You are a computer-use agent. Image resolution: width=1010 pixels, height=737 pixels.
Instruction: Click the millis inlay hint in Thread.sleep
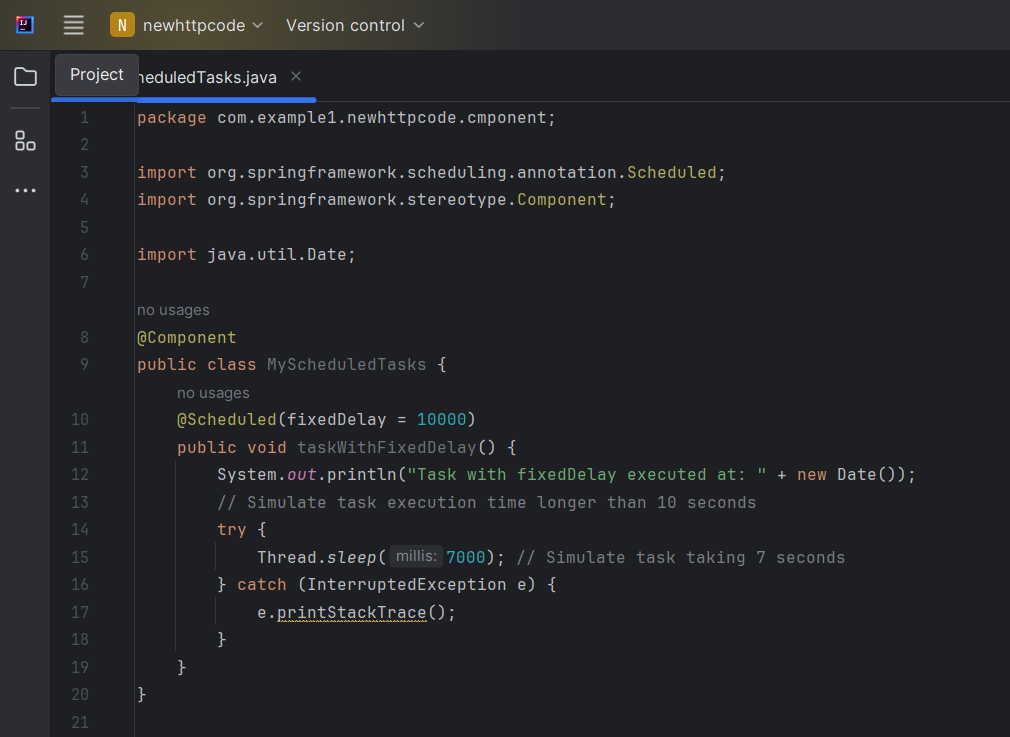click(416, 556)
